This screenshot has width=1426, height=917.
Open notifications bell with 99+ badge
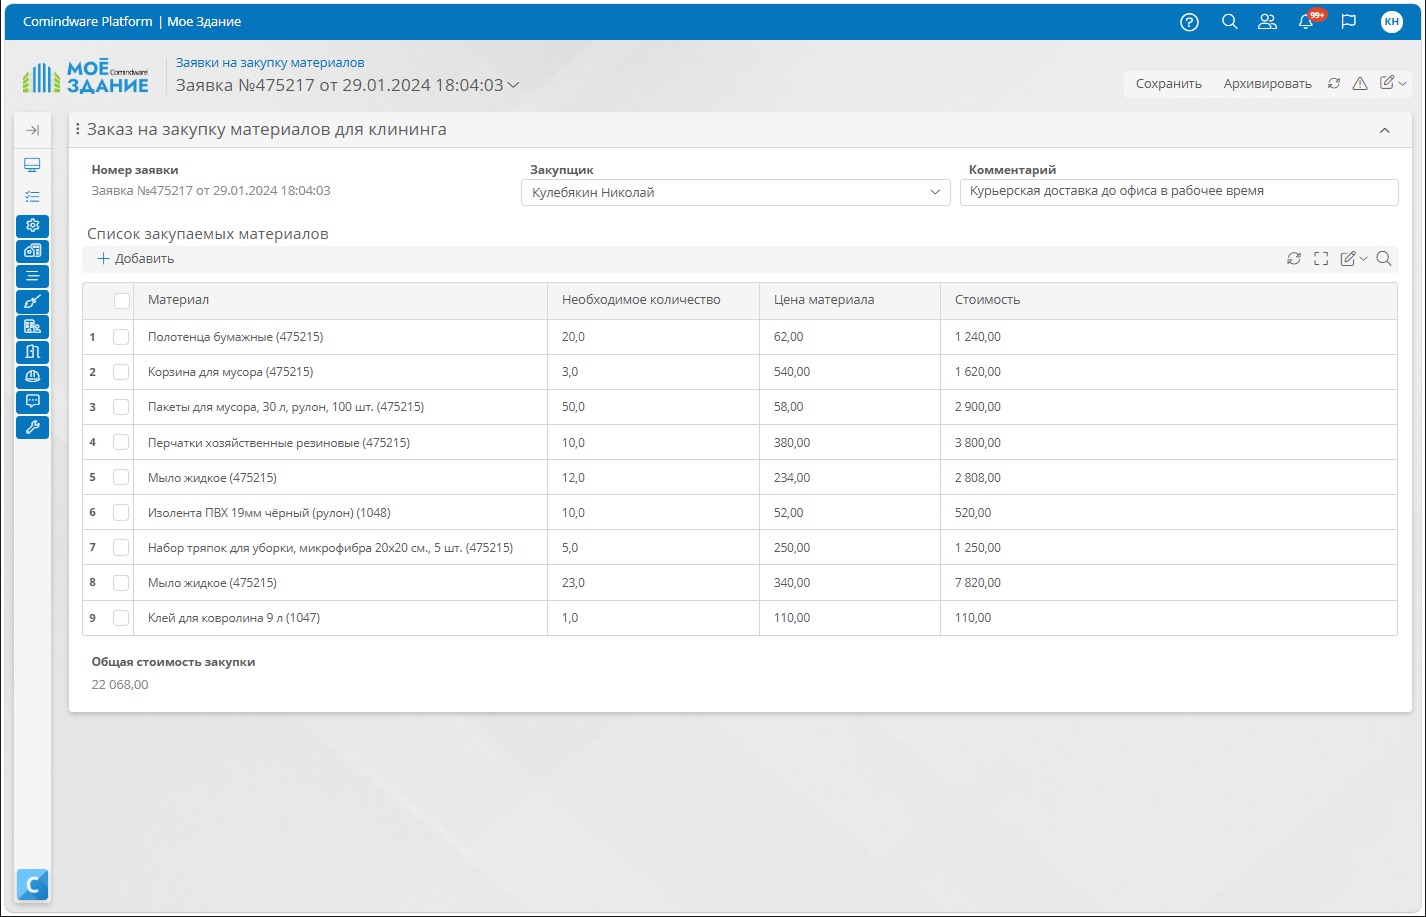pyautogui.click(x=1307, y=21)
